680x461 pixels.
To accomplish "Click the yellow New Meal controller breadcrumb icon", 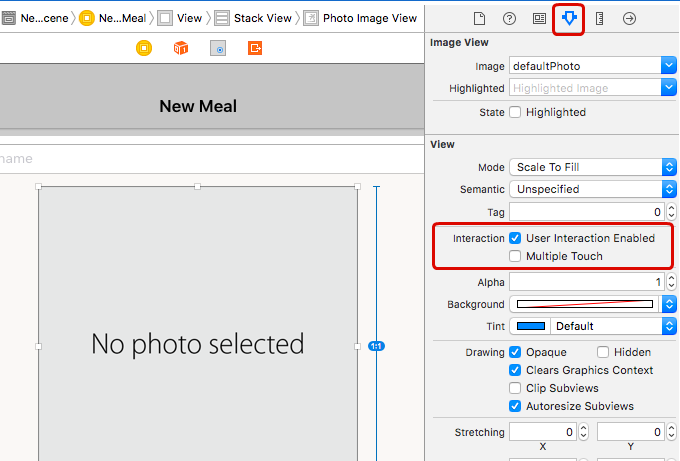I will (x=87, y=18).
